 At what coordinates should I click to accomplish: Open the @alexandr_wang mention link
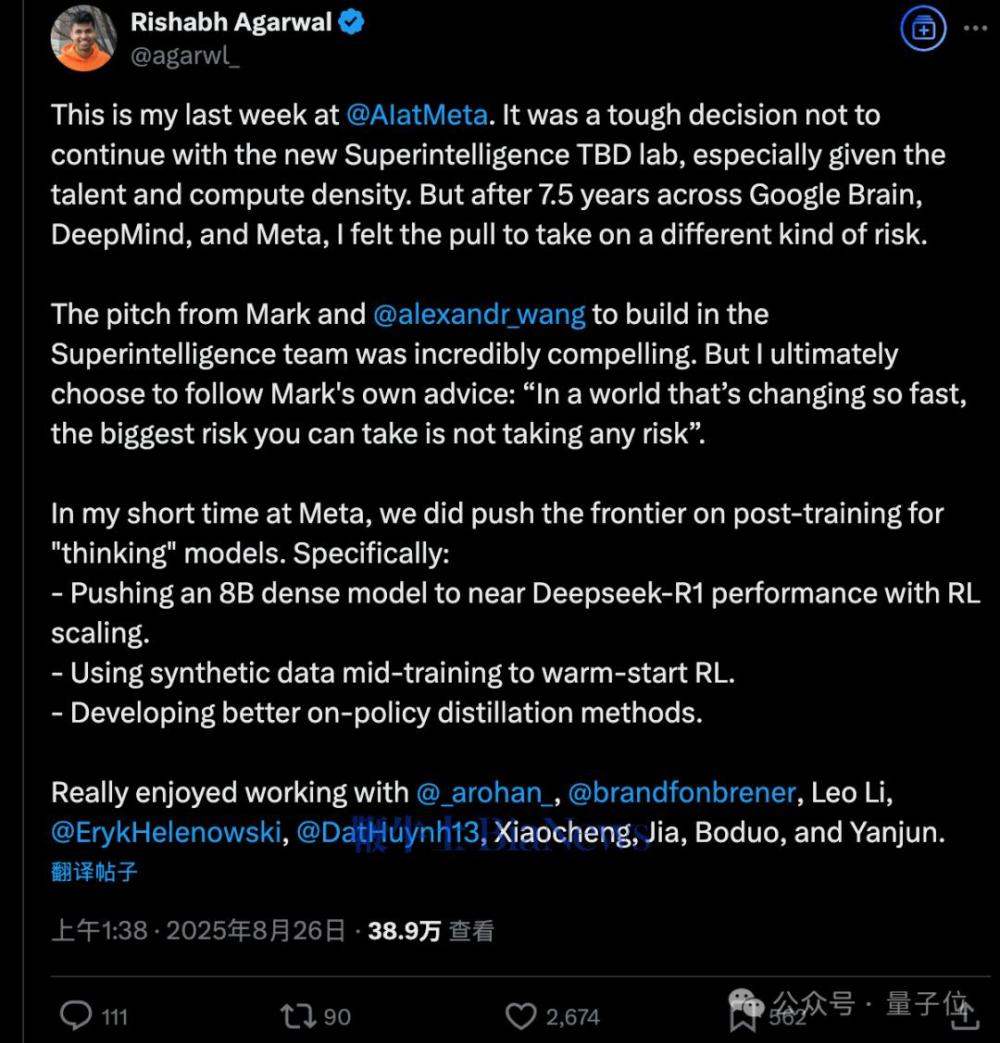(x=479, y=315)
